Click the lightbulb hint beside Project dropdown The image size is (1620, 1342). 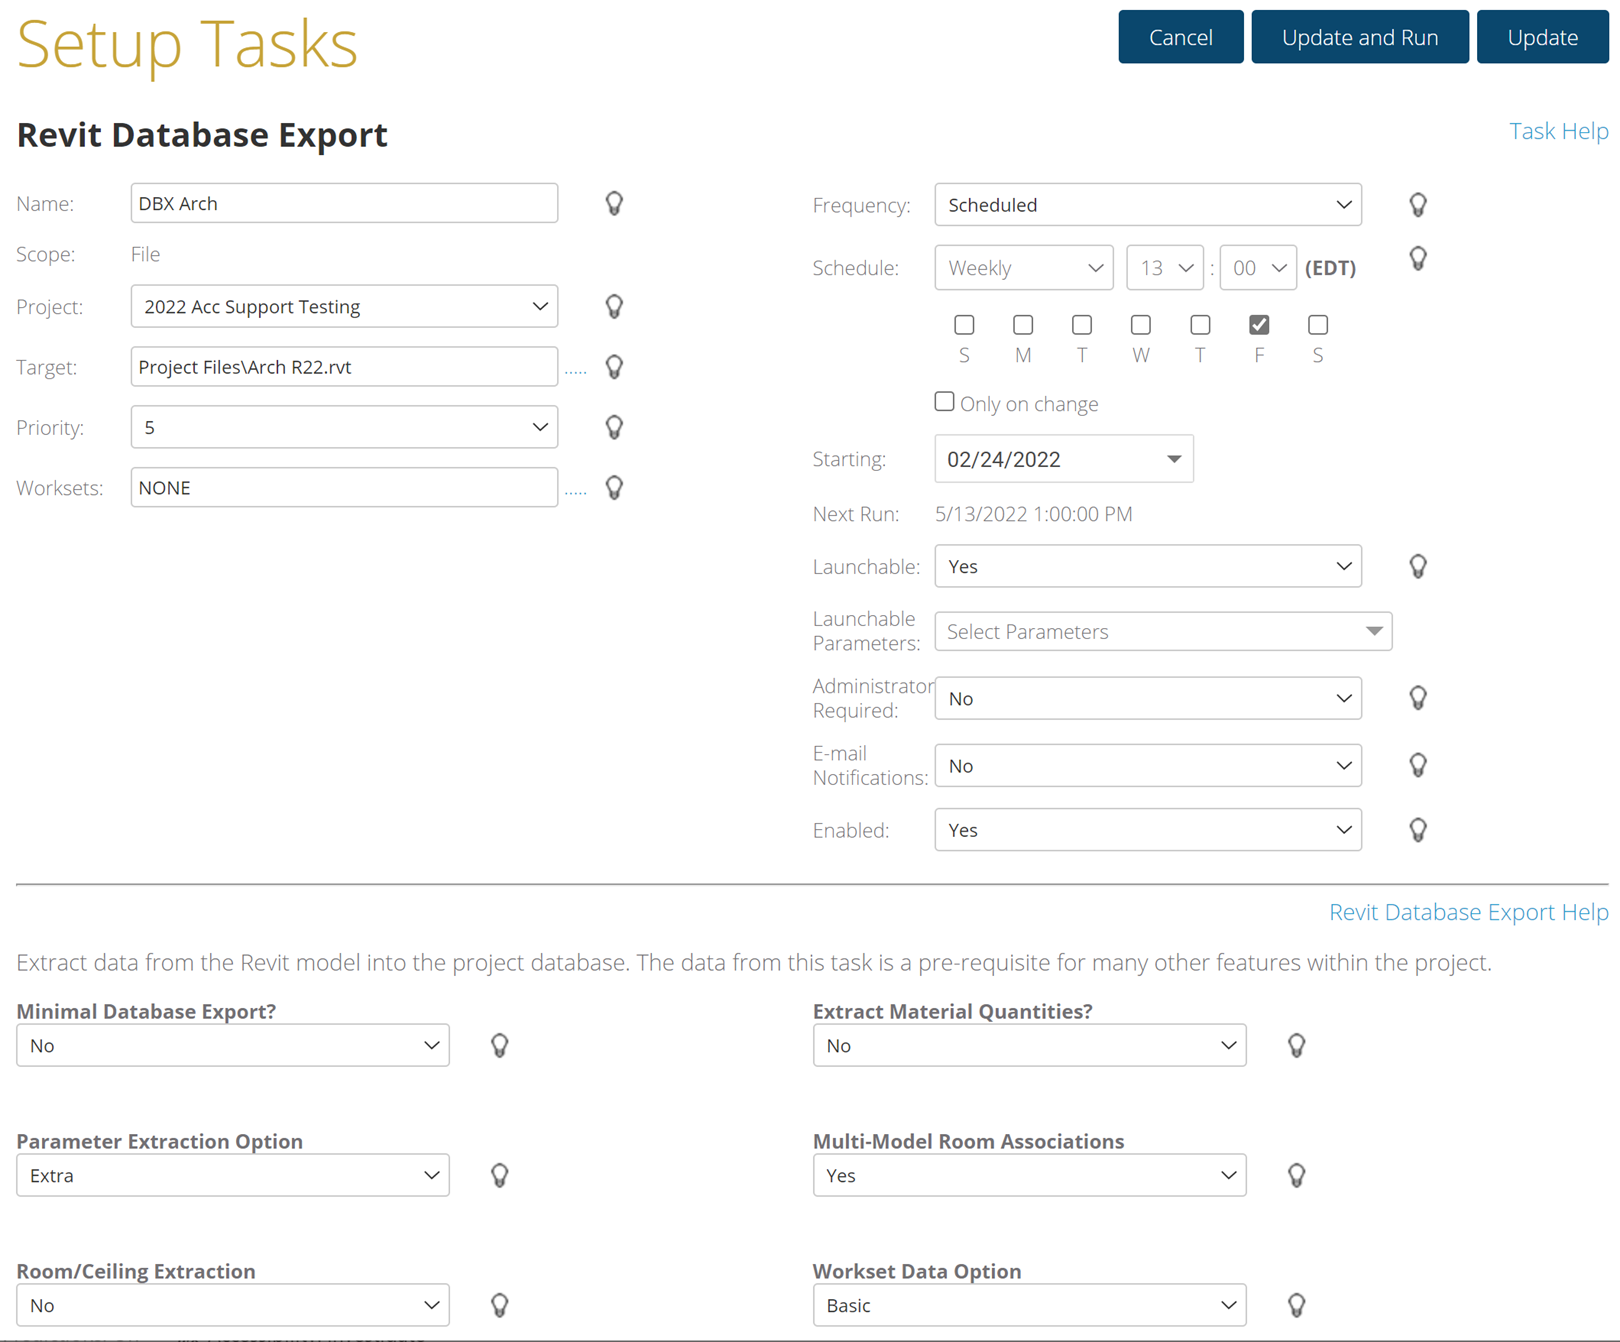614,306
